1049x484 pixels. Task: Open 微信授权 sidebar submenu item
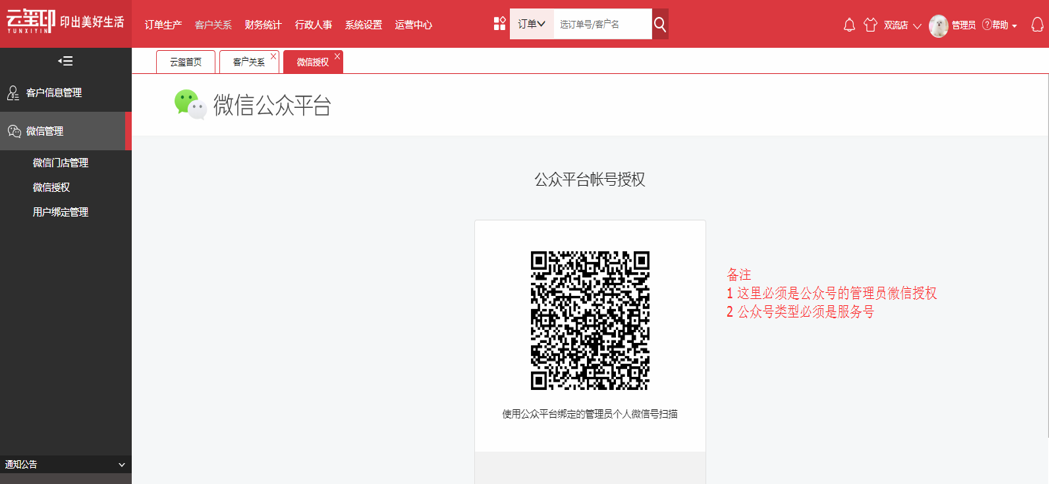[52, 187]
